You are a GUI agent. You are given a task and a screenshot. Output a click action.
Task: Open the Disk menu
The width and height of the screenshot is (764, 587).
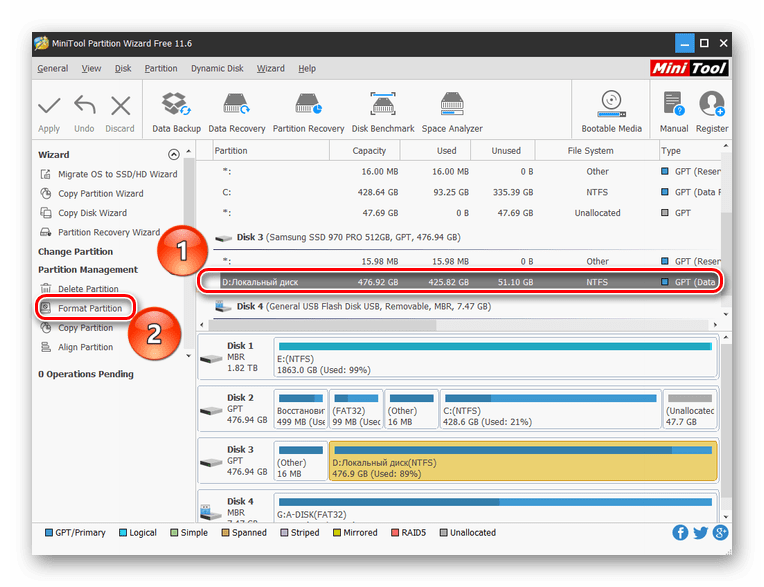point(123,69)
